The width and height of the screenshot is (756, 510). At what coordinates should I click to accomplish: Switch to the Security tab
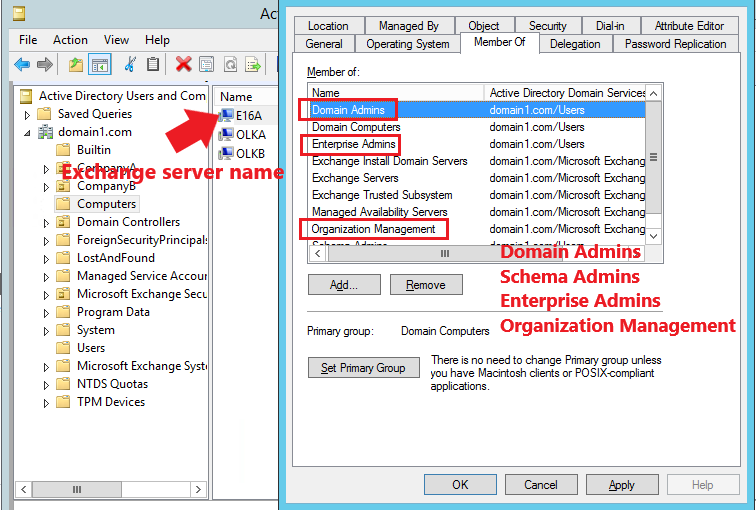[x=548, y=26]
